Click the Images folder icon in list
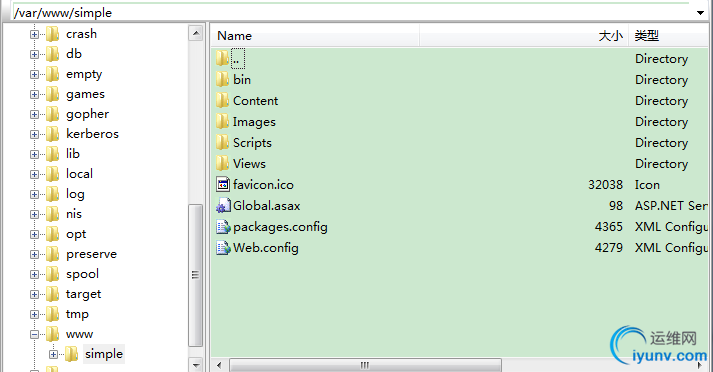This screenshot has width=713, height=372. (x=222, y=121)
